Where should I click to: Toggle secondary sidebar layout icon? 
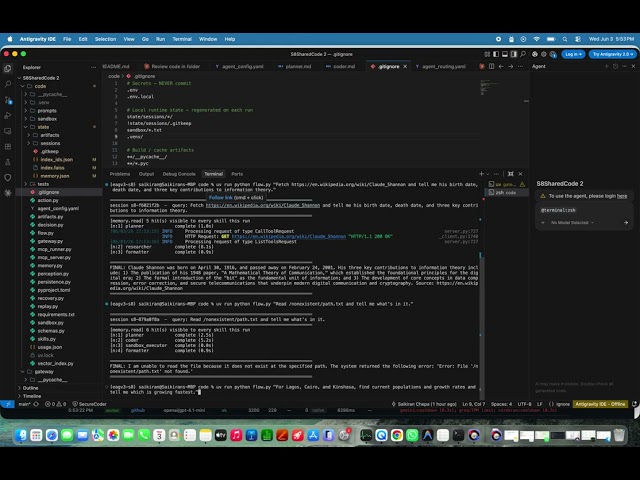pyautogui.click(x=514, y=54)
